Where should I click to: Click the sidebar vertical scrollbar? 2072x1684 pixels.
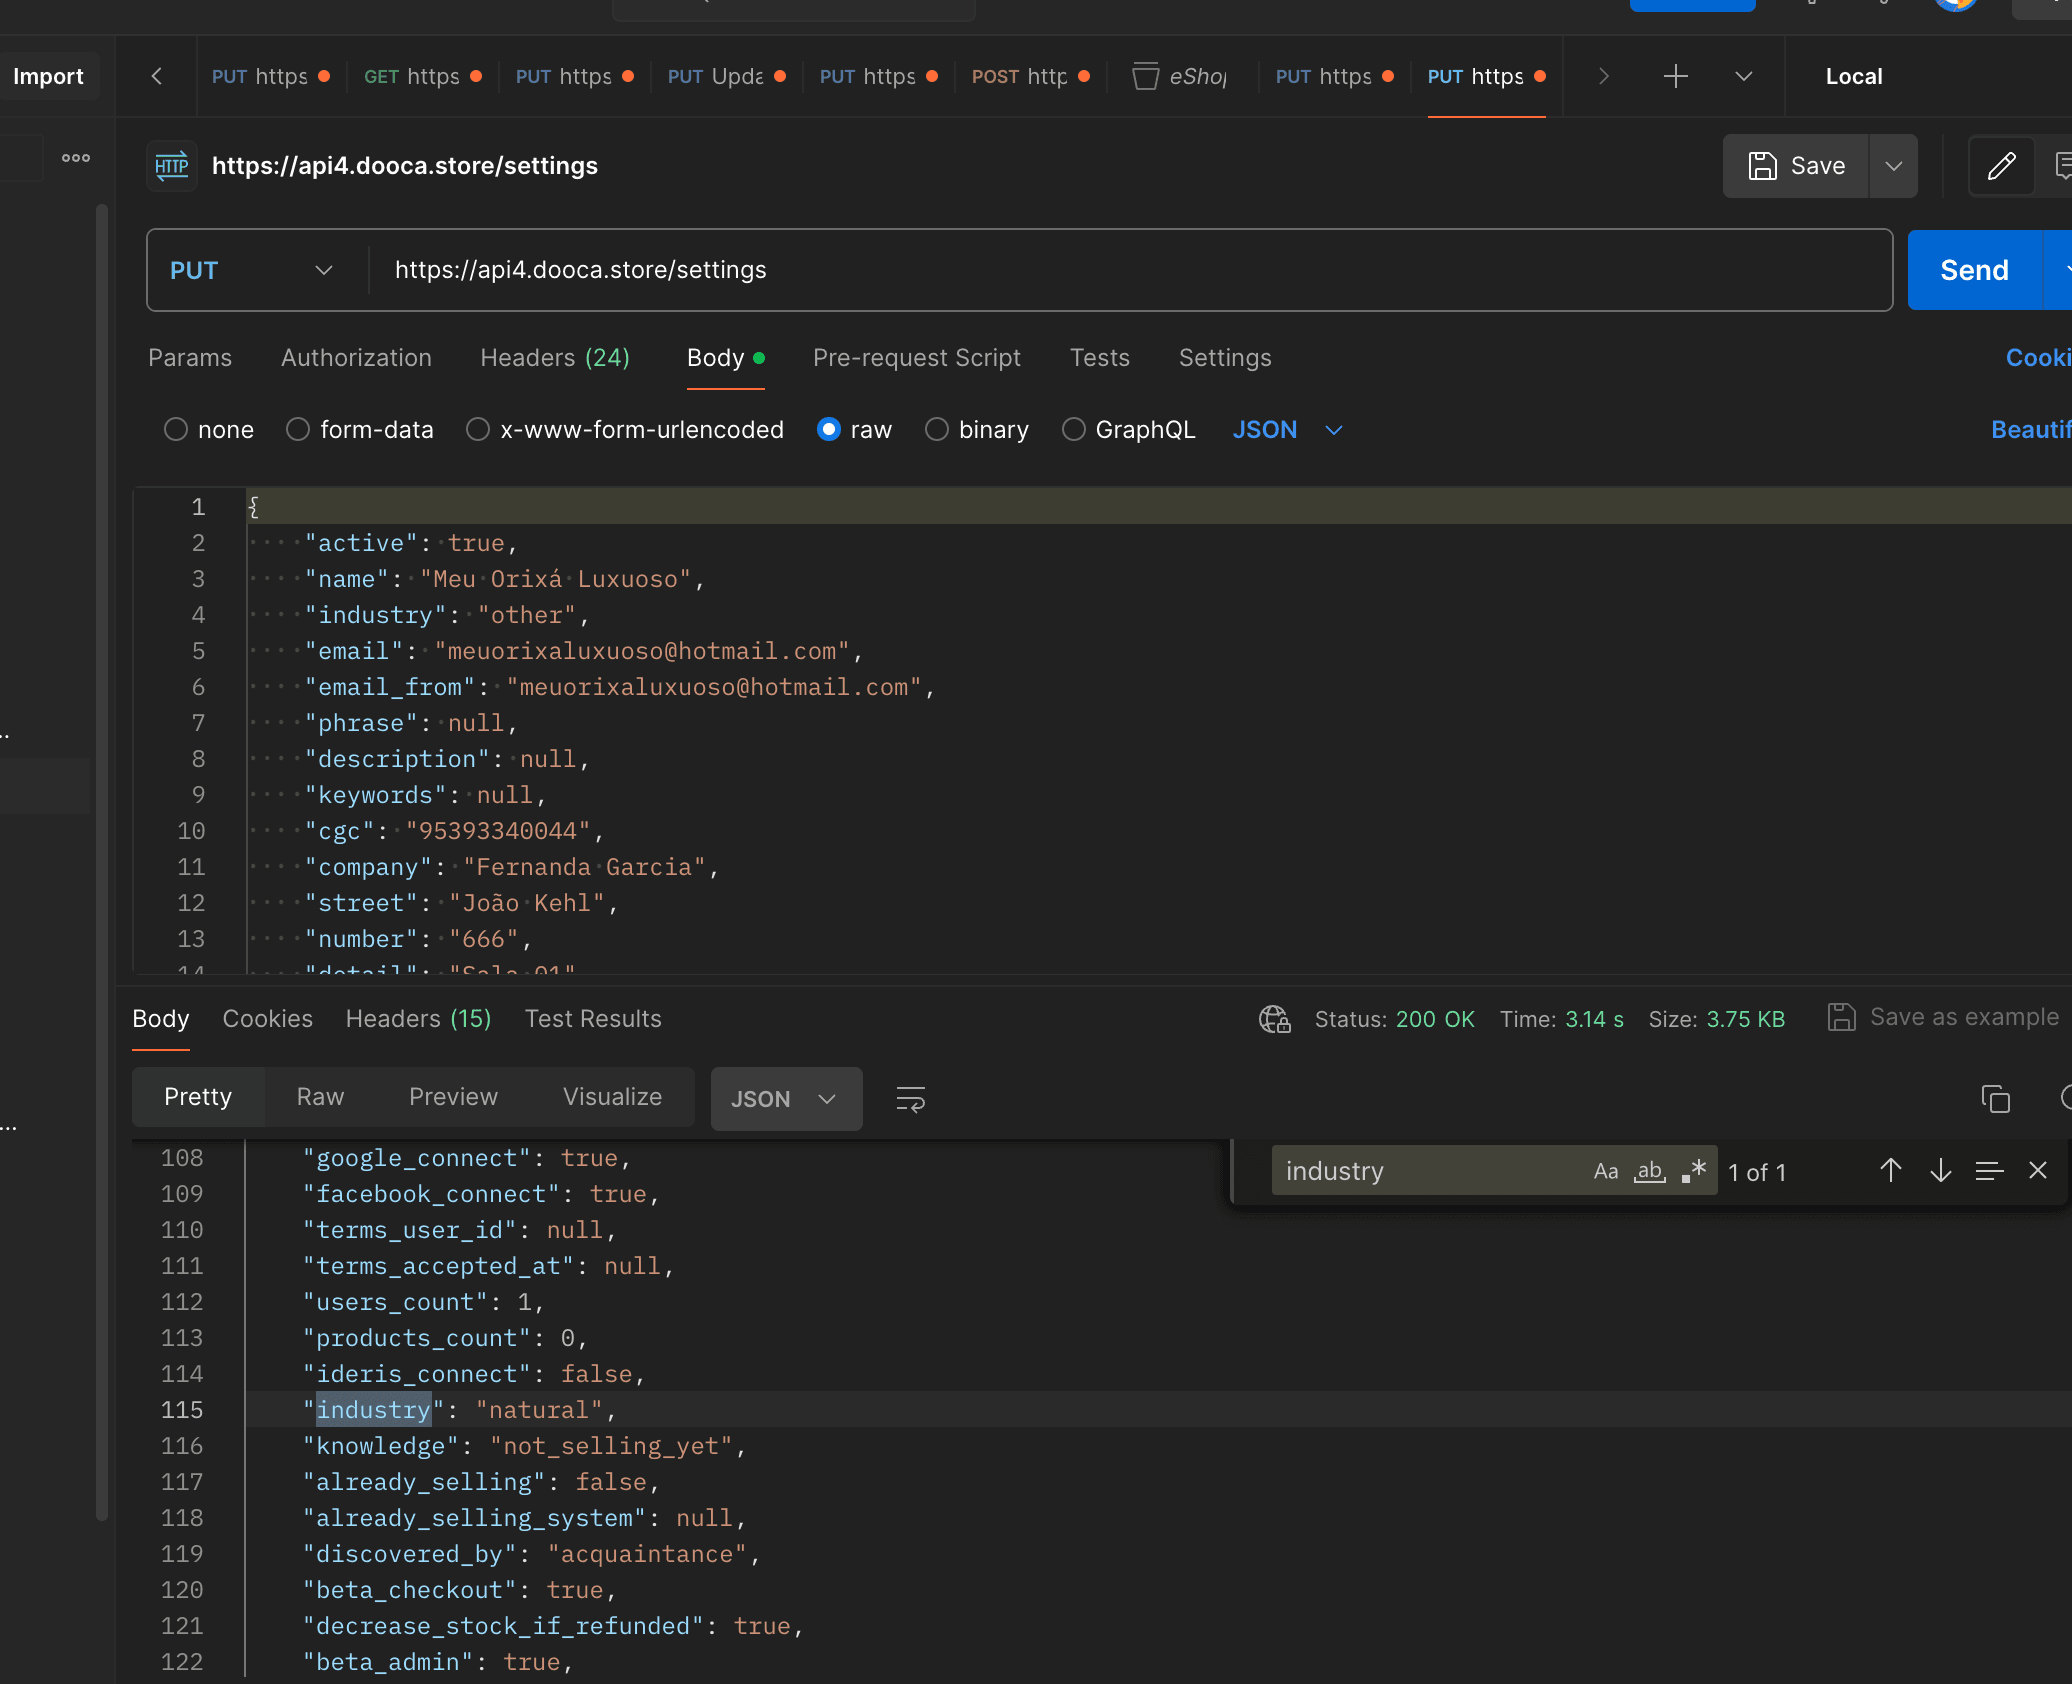coord(101,860)
